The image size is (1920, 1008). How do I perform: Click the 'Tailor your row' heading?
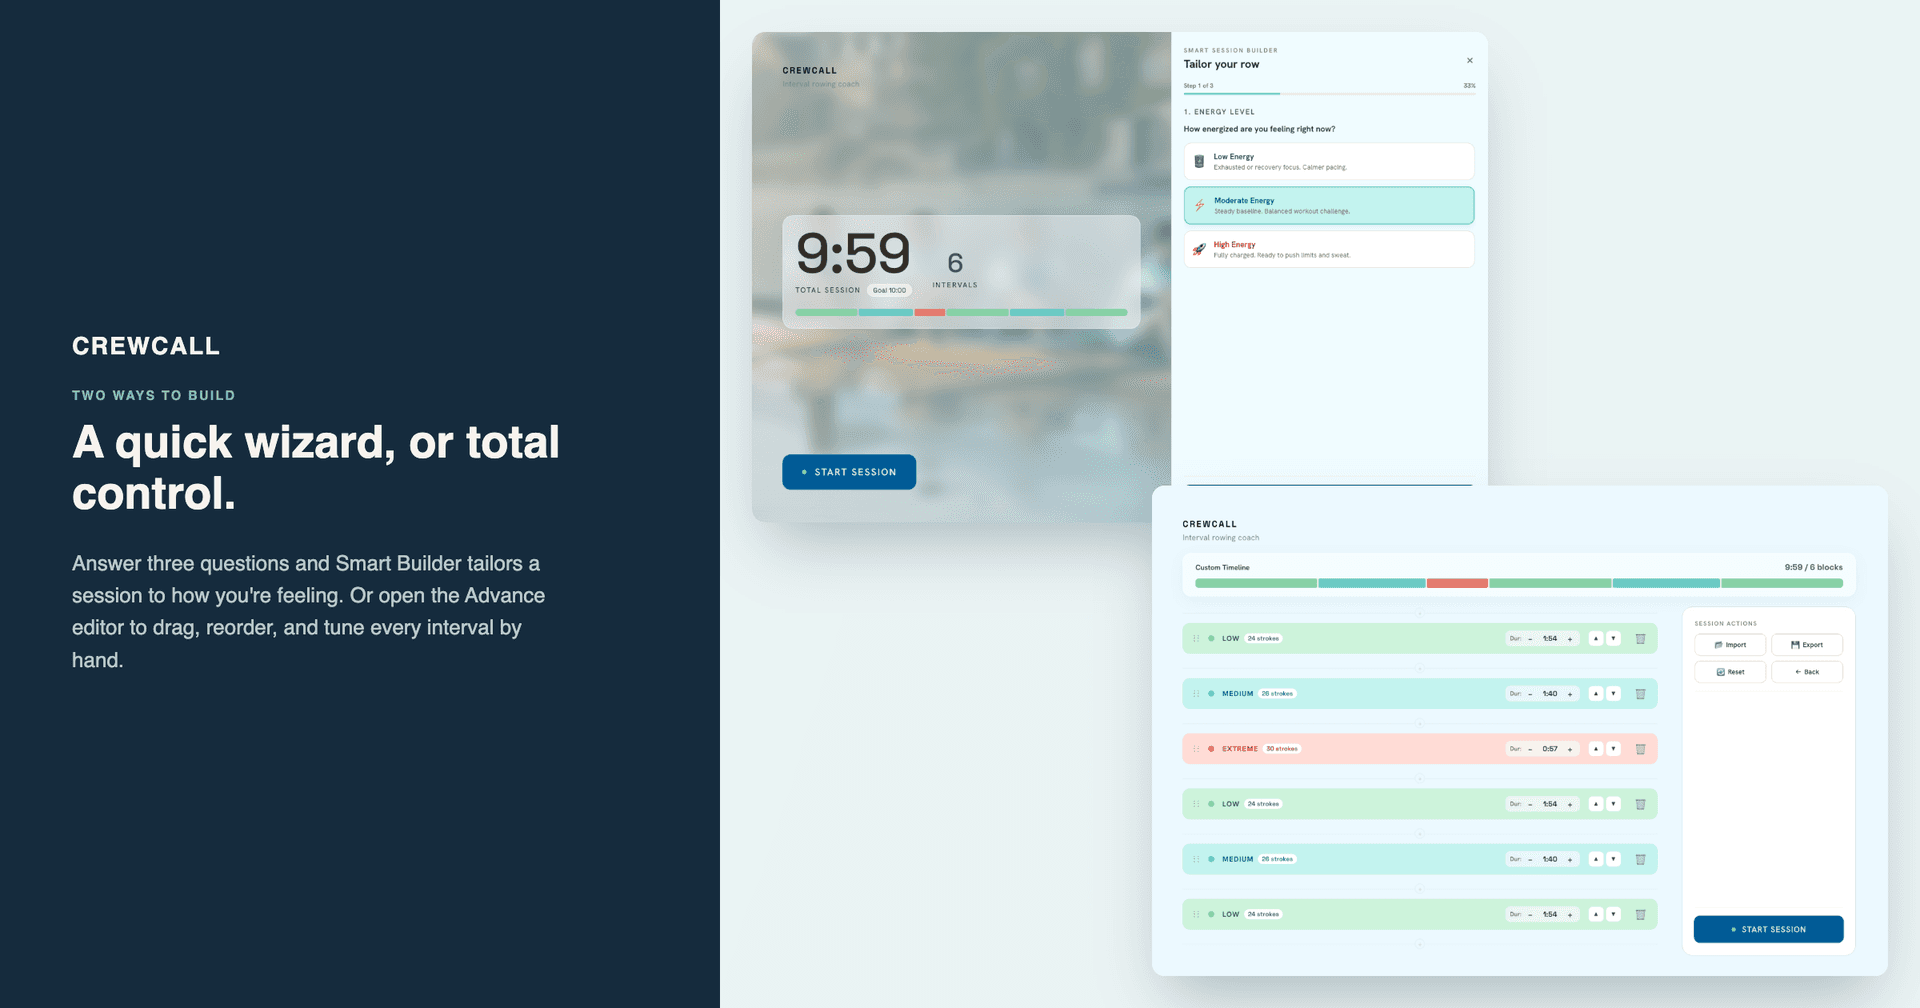[x=1221, y=64]
